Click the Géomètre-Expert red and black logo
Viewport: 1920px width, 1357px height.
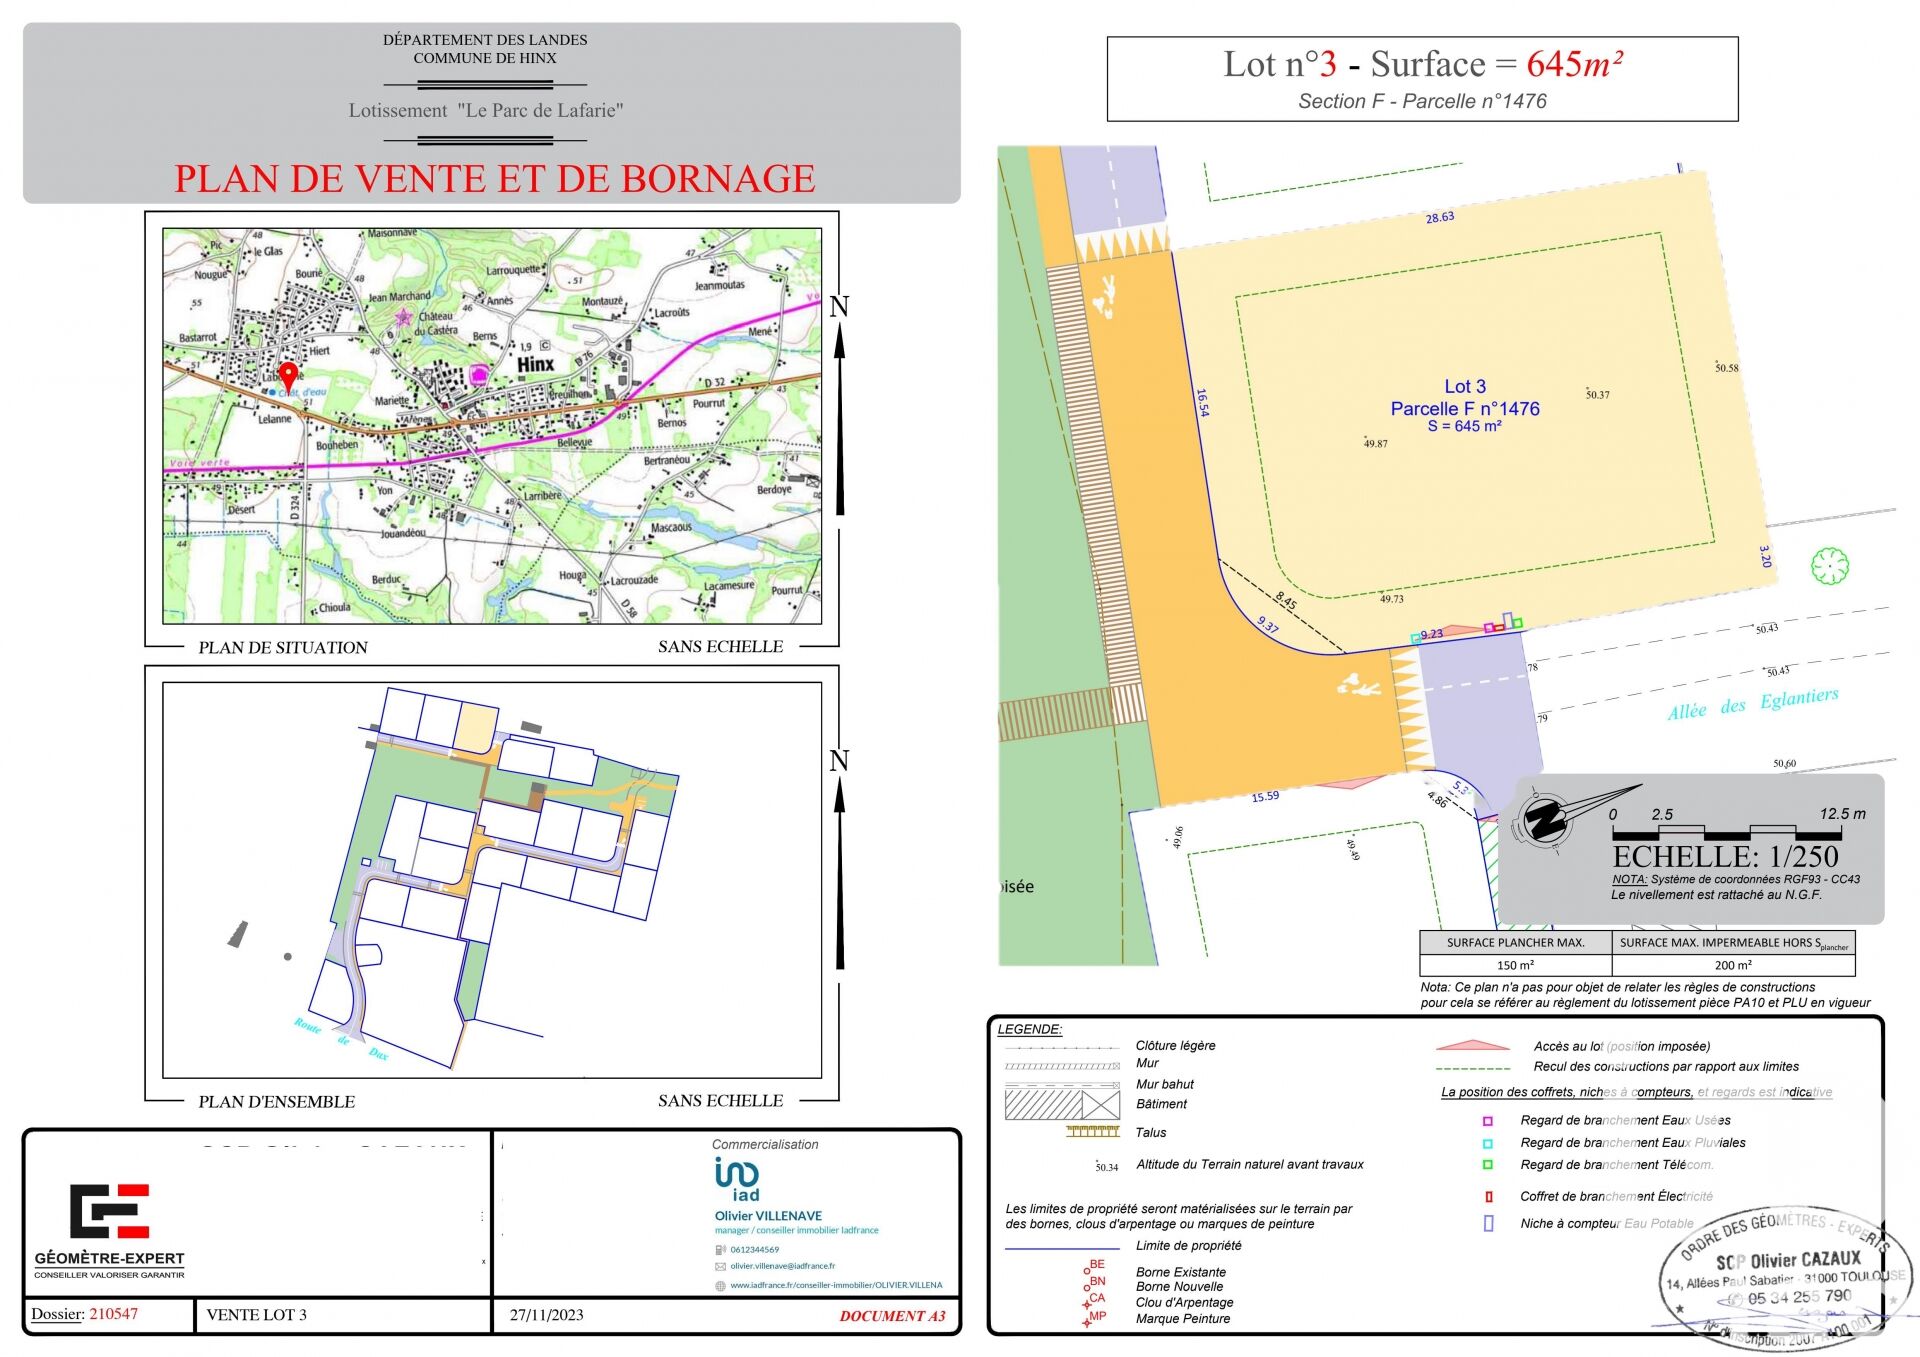tap(109, 1211)
